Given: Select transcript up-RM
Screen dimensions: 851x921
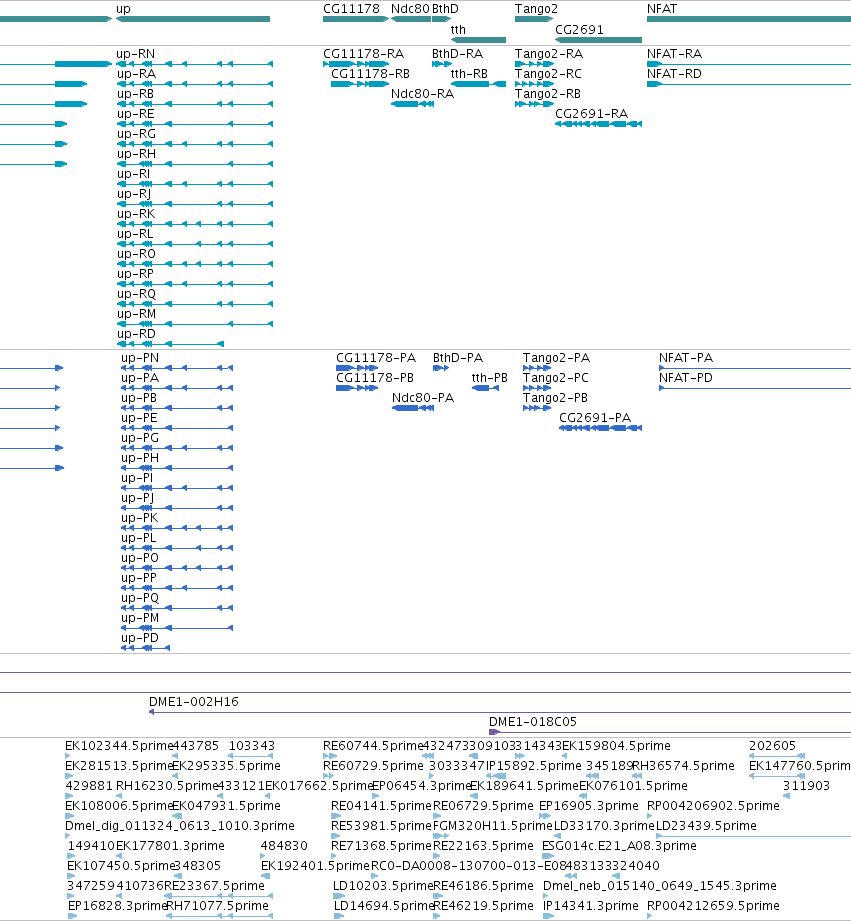Looking at the screenshot, I should [136, 314].
